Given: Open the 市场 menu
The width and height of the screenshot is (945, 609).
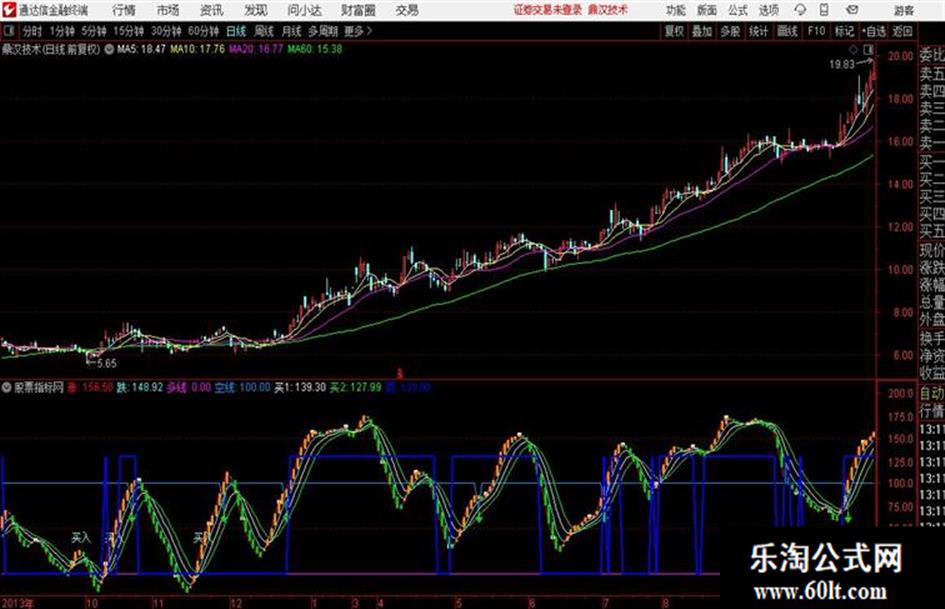Looking at the screenshot, I should [x=168, y=10].
